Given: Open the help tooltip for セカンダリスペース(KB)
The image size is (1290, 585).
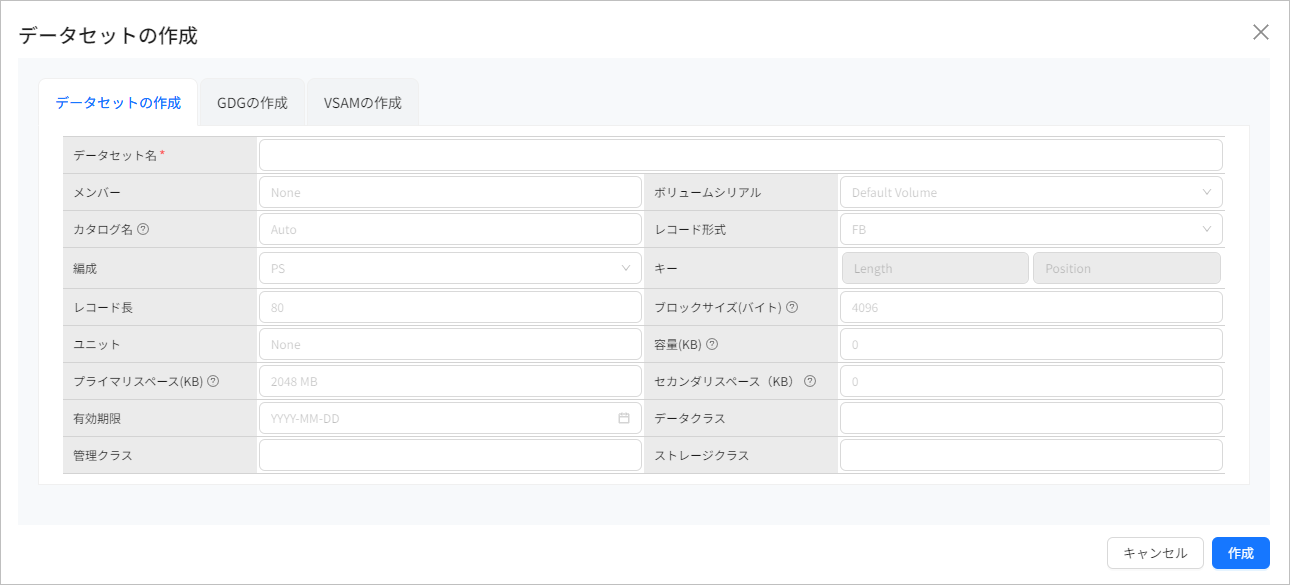Looking at the screenshot, I should tap(810, 380).
